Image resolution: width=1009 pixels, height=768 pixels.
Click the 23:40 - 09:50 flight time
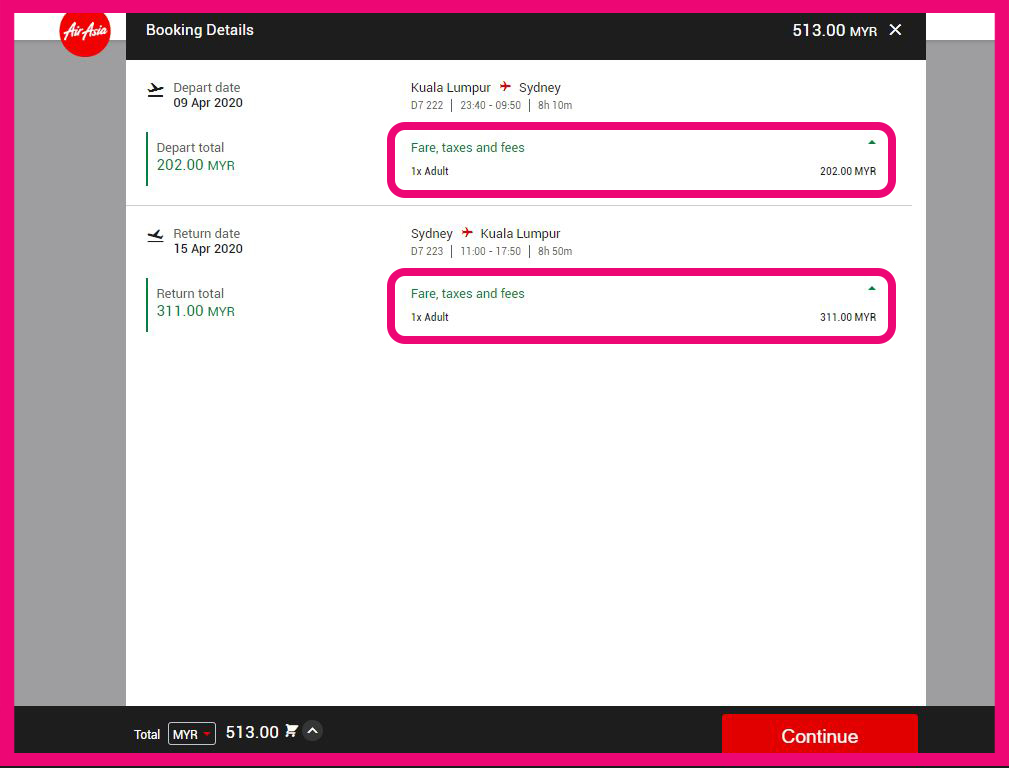tap(490, 105)
